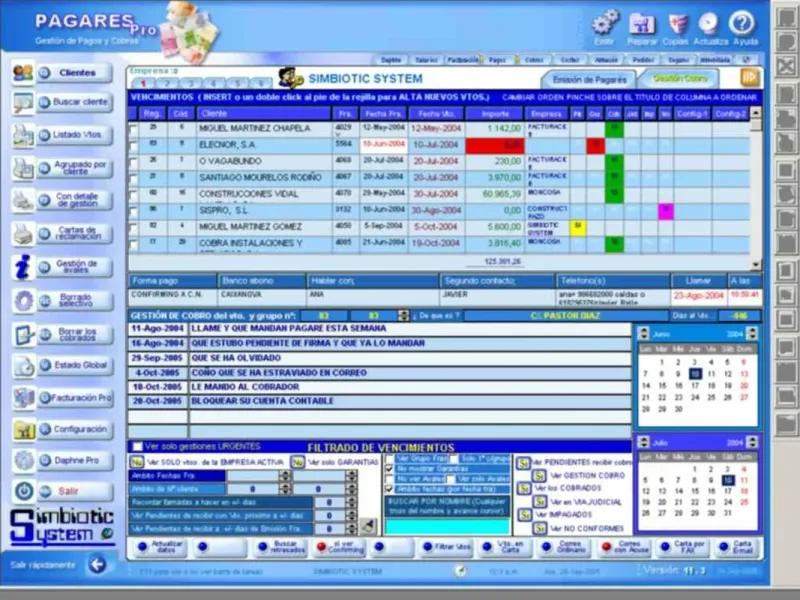Click the orange play arrow icon

click(751, 78)
